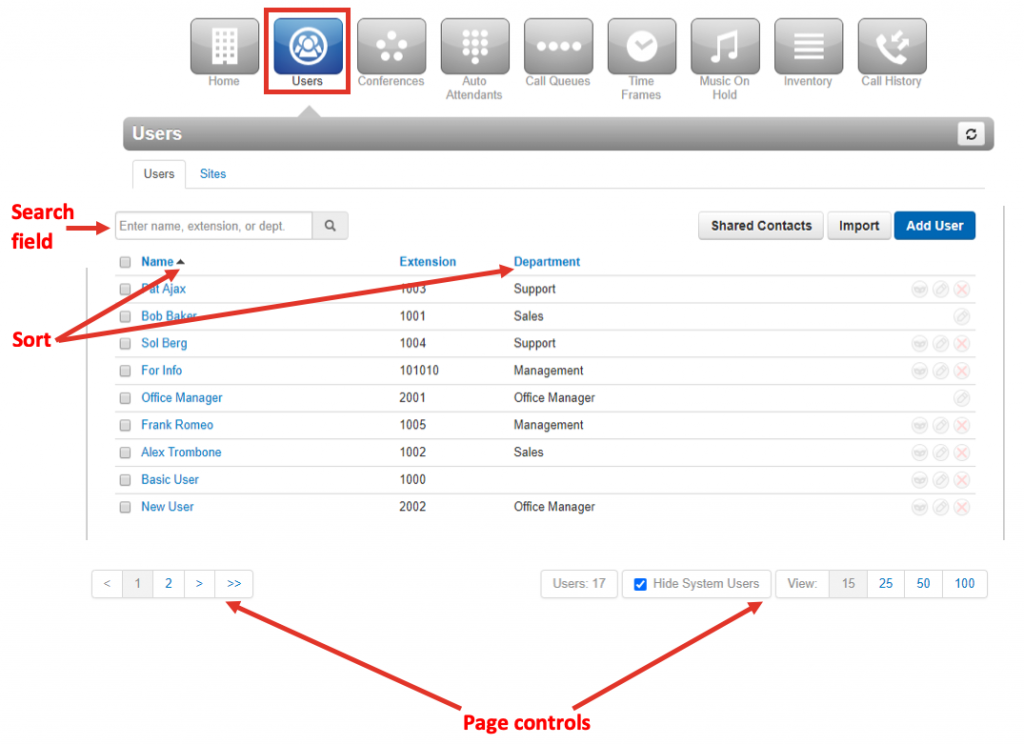Click the name, extension, or dept. search field
Viewport: 1024px width, 745px height.
point(213,226)
